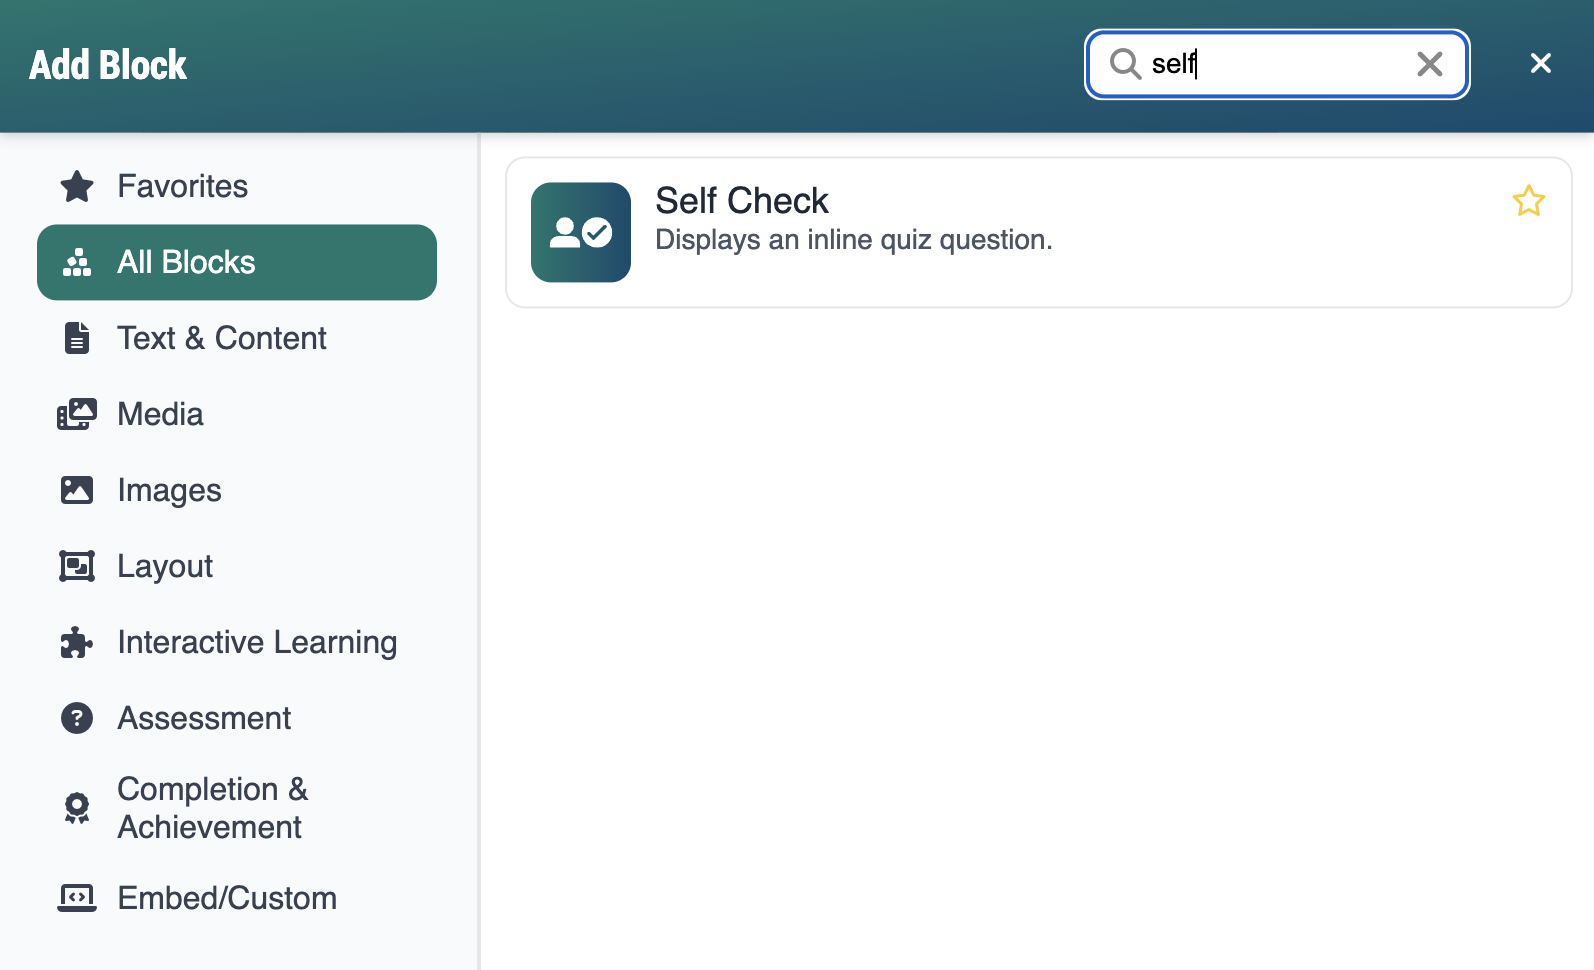Click the Embed/Custom laptop code icon
Screen dimensions: 1594x970
[77, 898]
